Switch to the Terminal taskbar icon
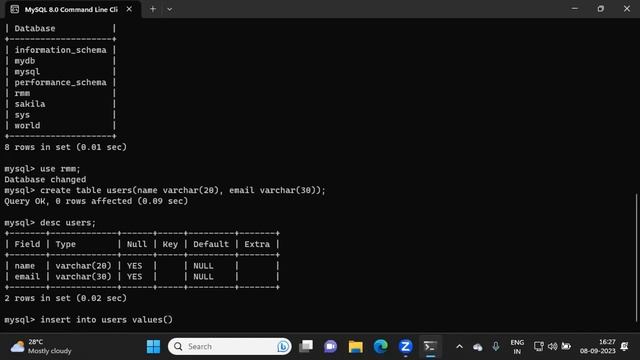Screen dimensions: 640x360 [x=430, y=347]
